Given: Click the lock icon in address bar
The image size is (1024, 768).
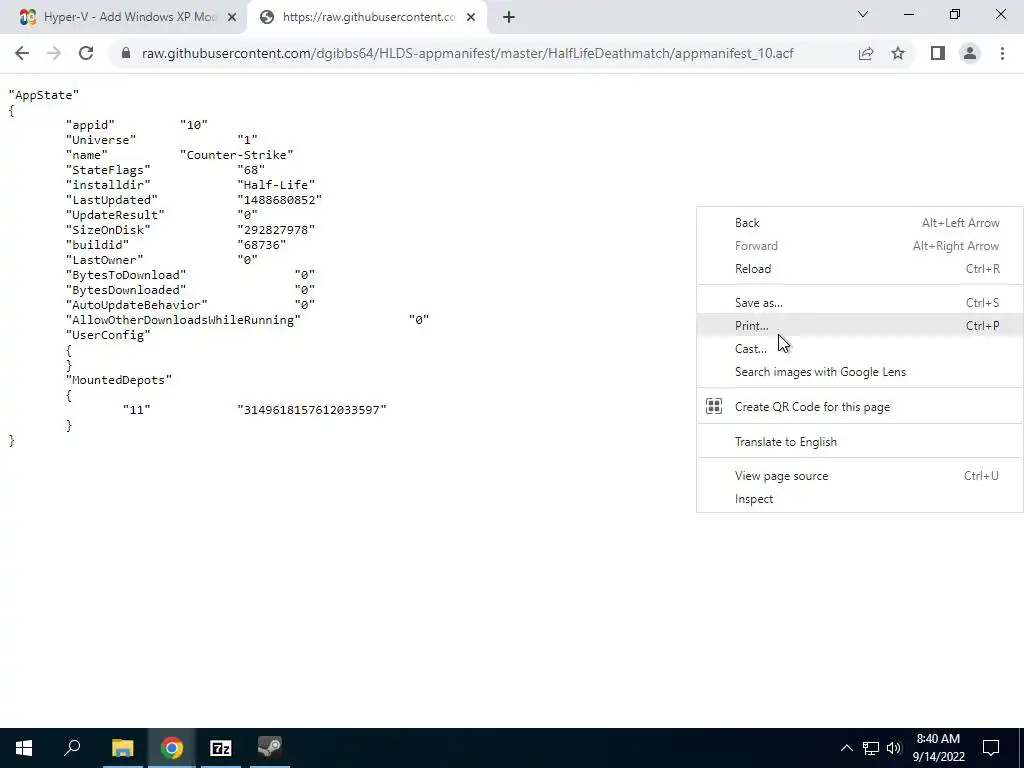Looking at the screenshot, I should 126,54.
